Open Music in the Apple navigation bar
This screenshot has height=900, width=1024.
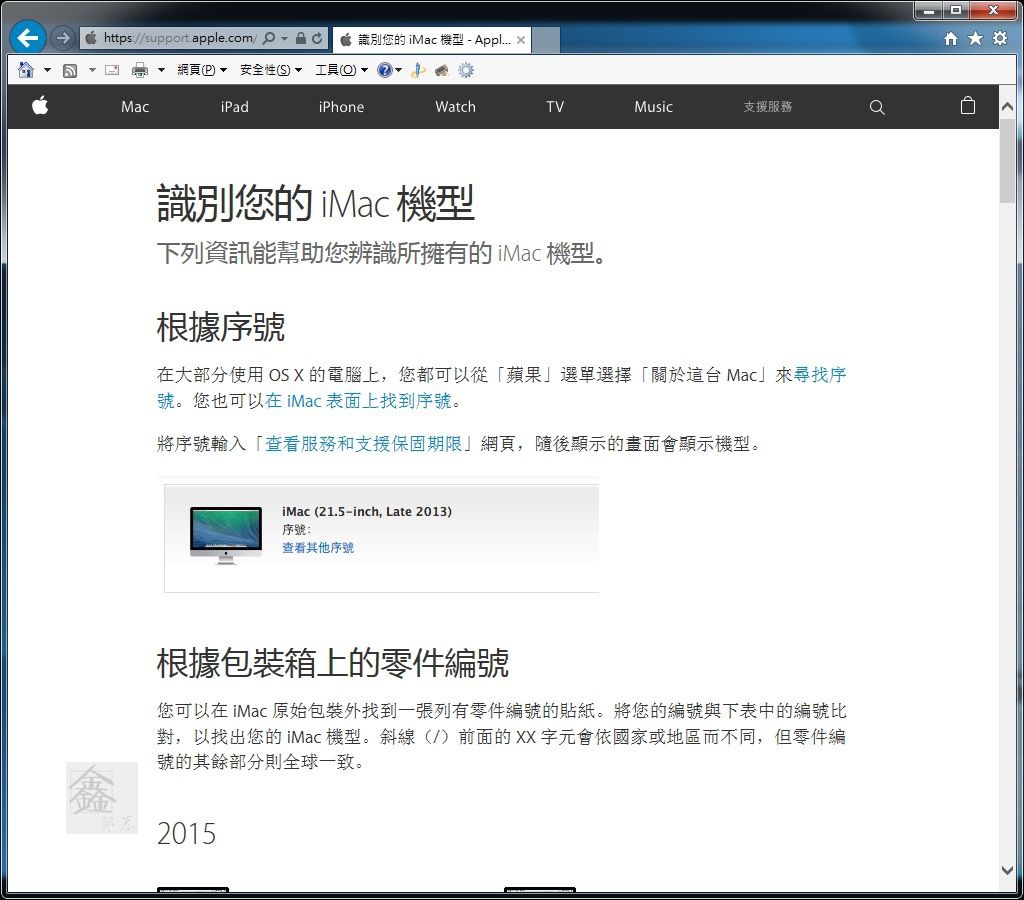(654, 107)
